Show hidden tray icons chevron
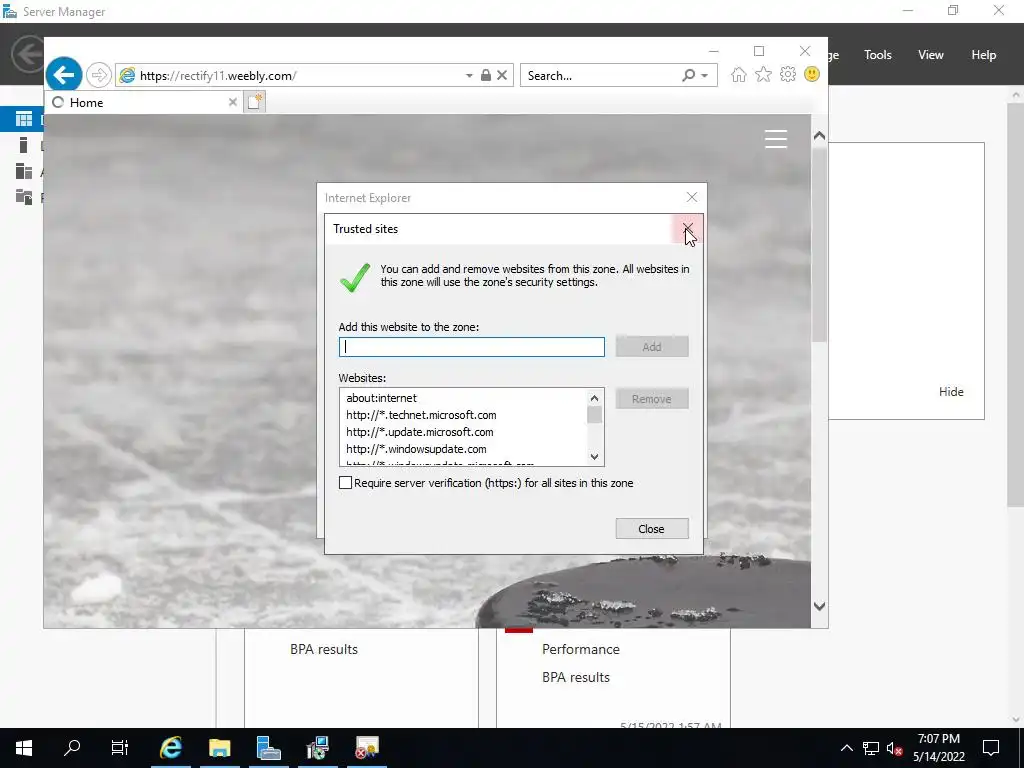Viewport: 1024px width, 768px height. point(846,748)
